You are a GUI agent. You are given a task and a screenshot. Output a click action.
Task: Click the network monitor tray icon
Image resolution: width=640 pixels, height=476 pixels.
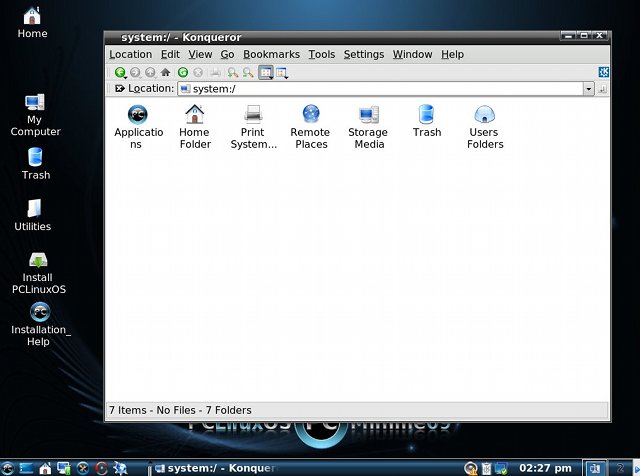[x=501, y=468]
